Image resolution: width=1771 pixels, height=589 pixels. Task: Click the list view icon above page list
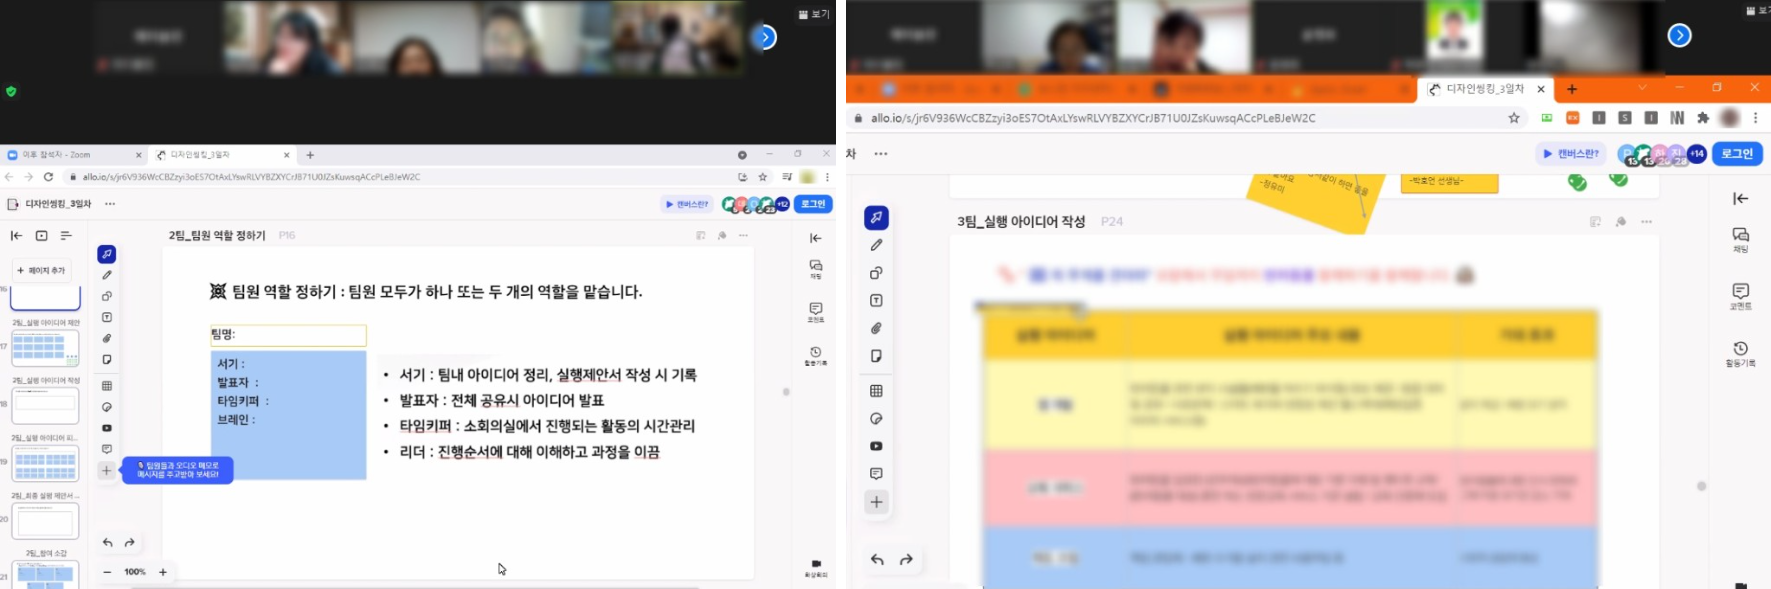coord(66,236)
